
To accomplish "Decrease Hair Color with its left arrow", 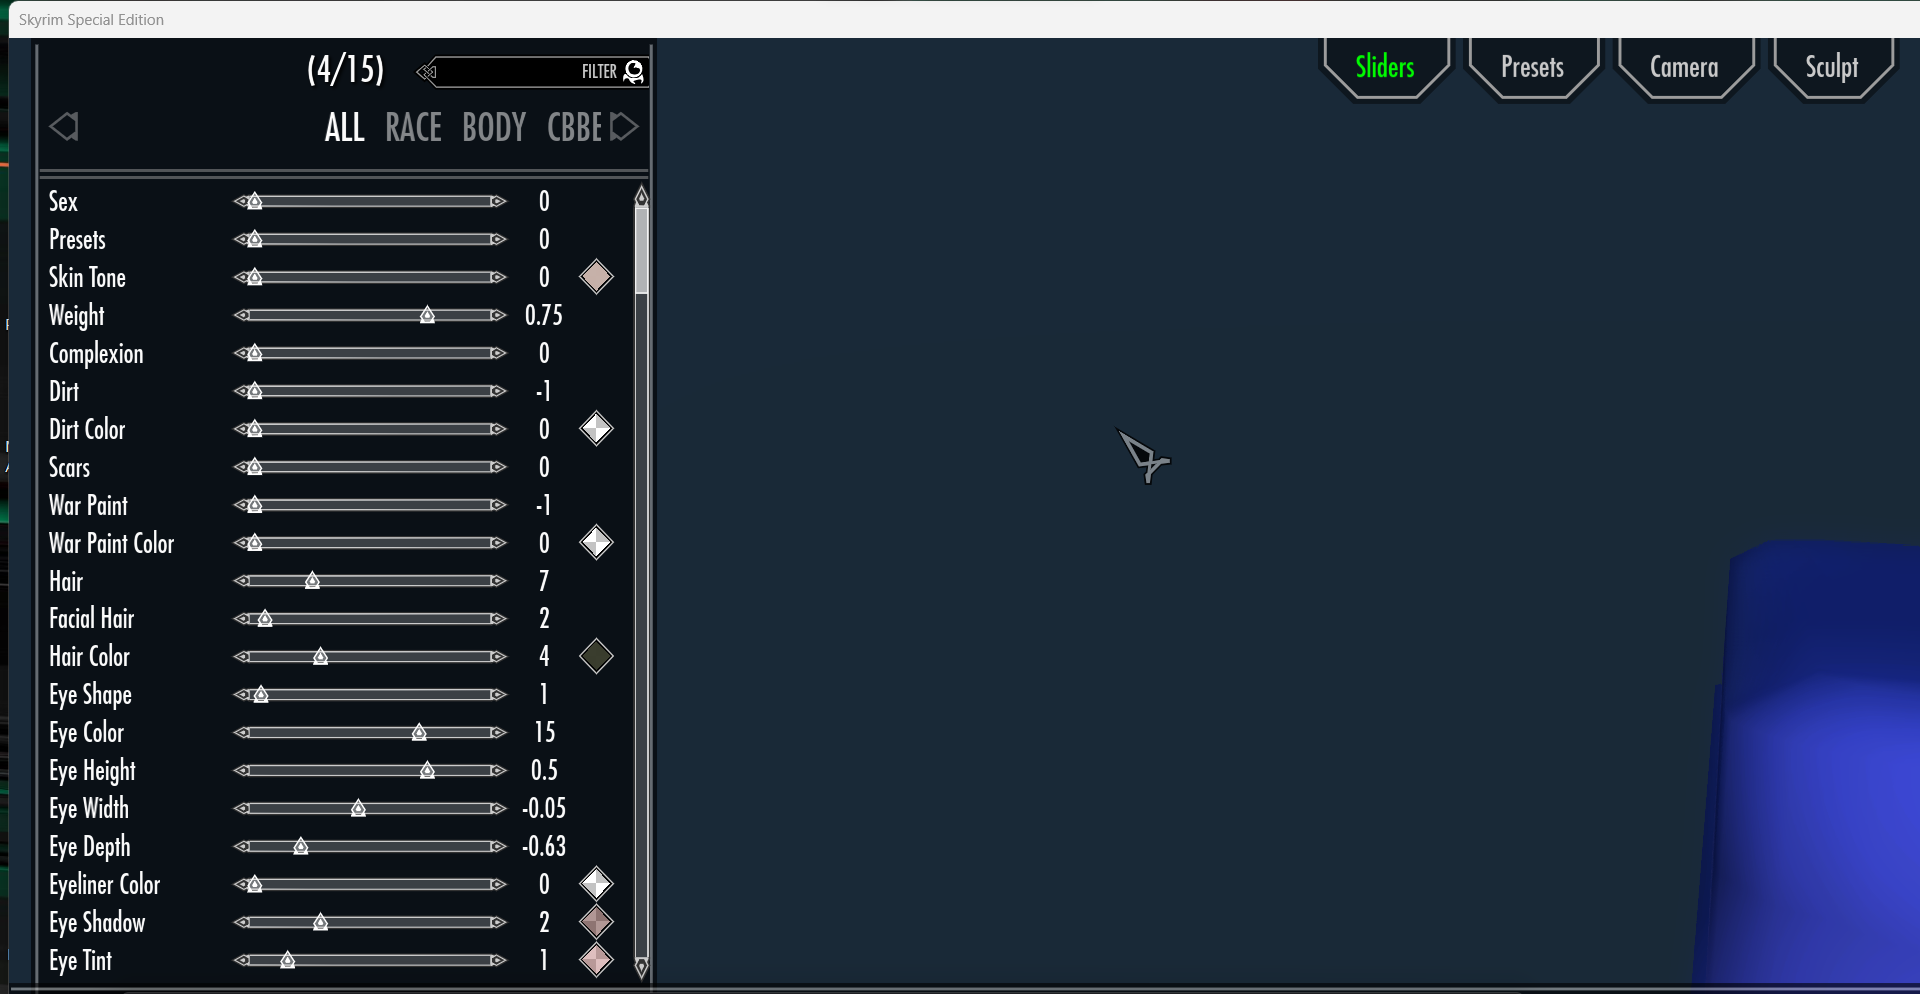I will click(x=241, y=658).
